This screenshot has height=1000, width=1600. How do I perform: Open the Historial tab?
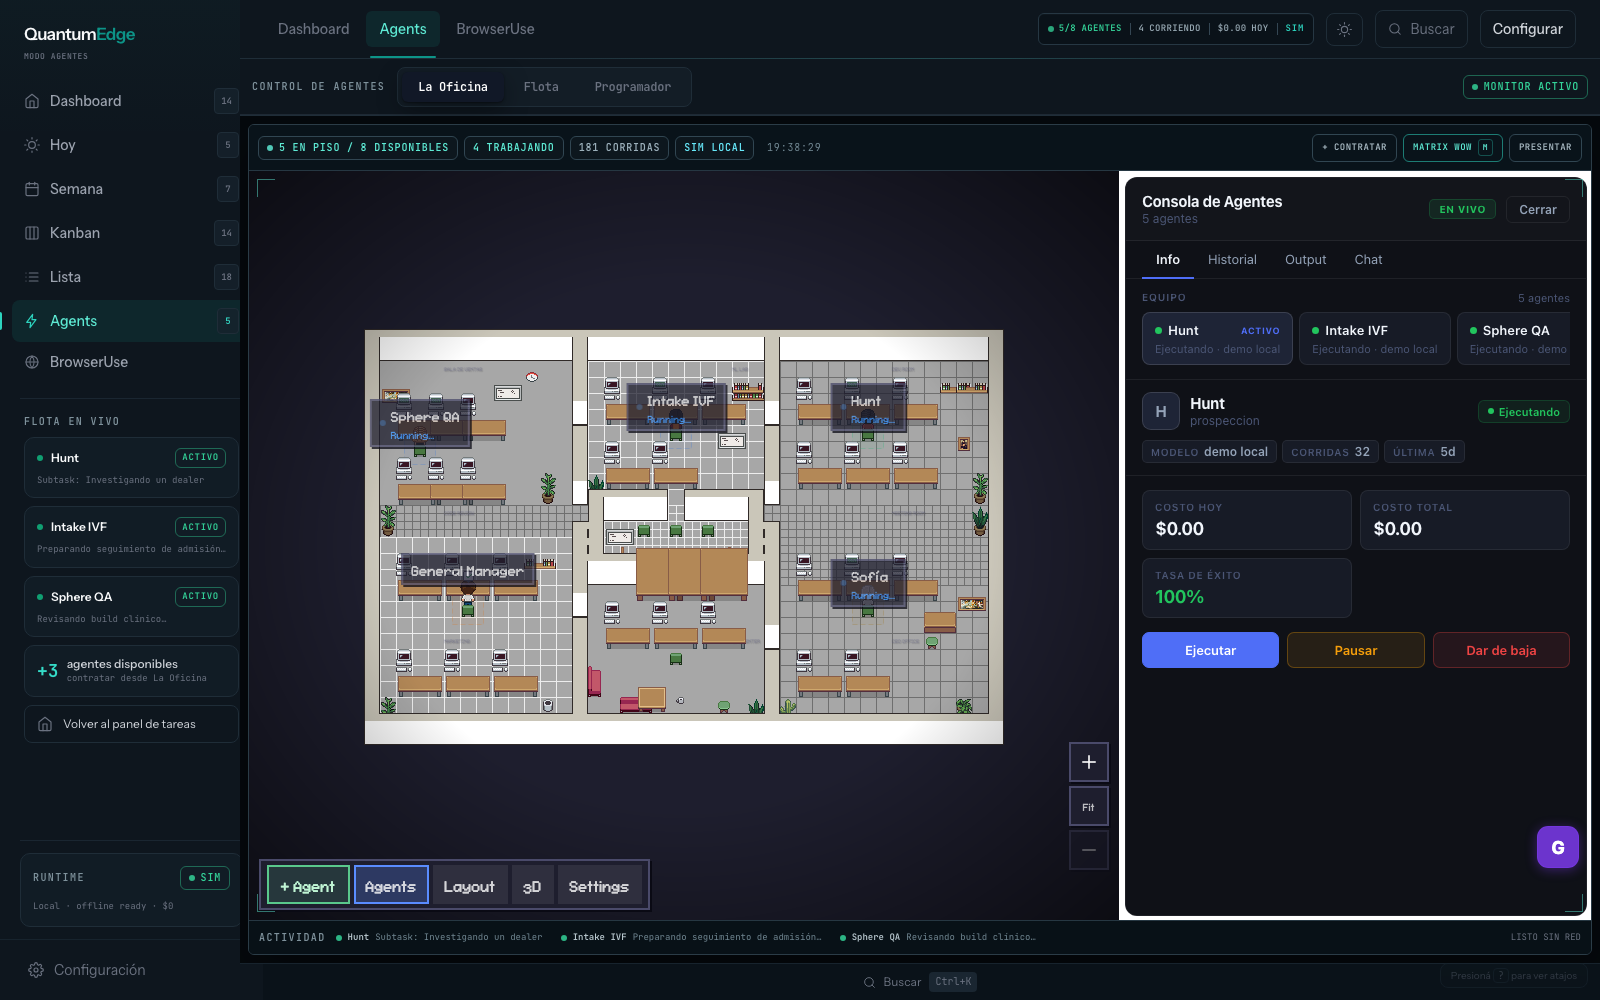click(1232, 260)
